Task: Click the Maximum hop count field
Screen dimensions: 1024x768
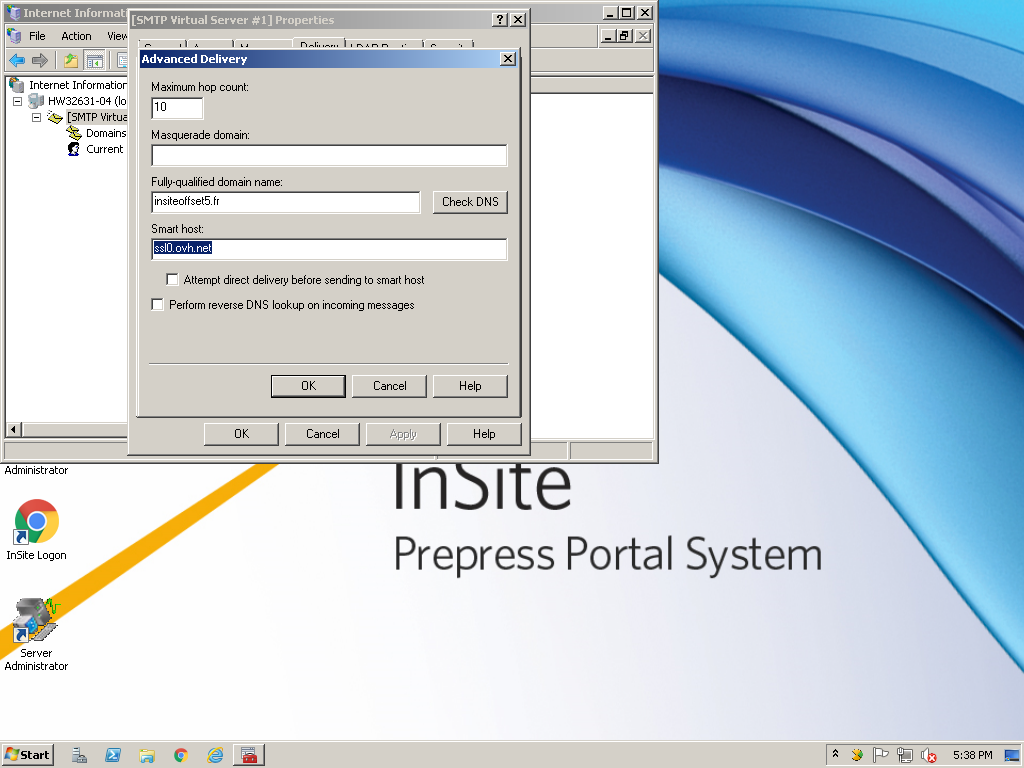Action: pyautogui.click(x=177, y=108)
